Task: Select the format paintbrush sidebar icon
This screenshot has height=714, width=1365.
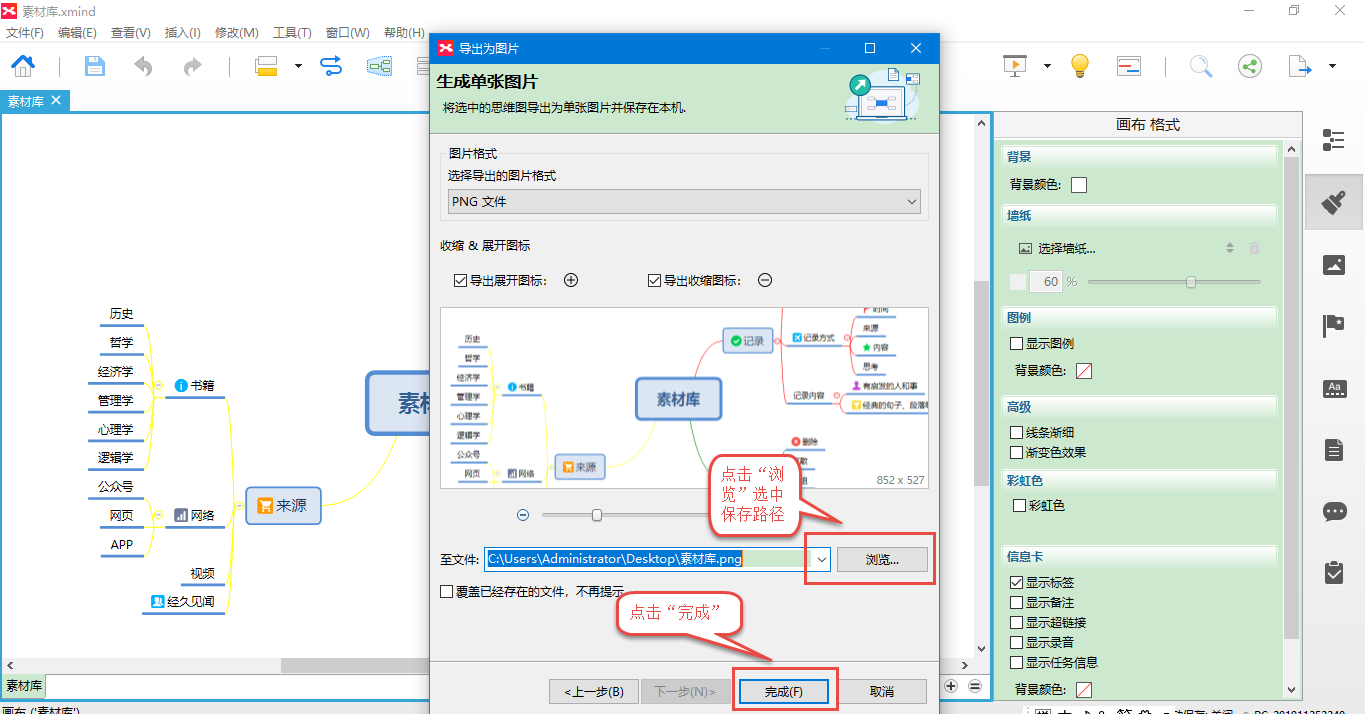Action: point(1333,202)
